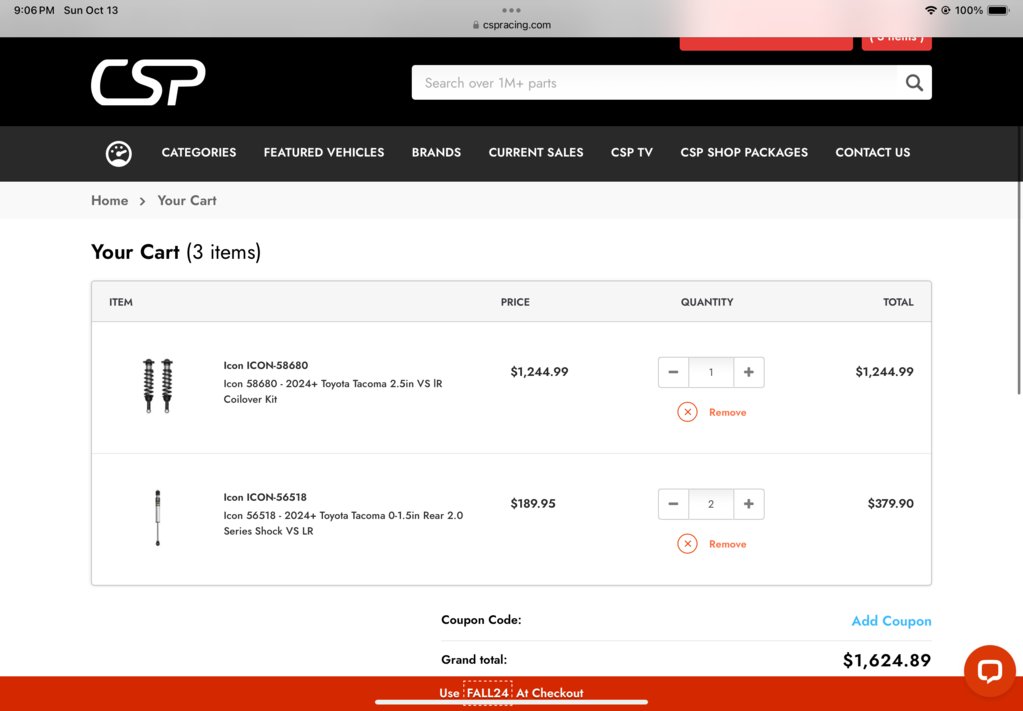
Task: Click the Grand total $1,624.89 amount
Action: (887, 661)
